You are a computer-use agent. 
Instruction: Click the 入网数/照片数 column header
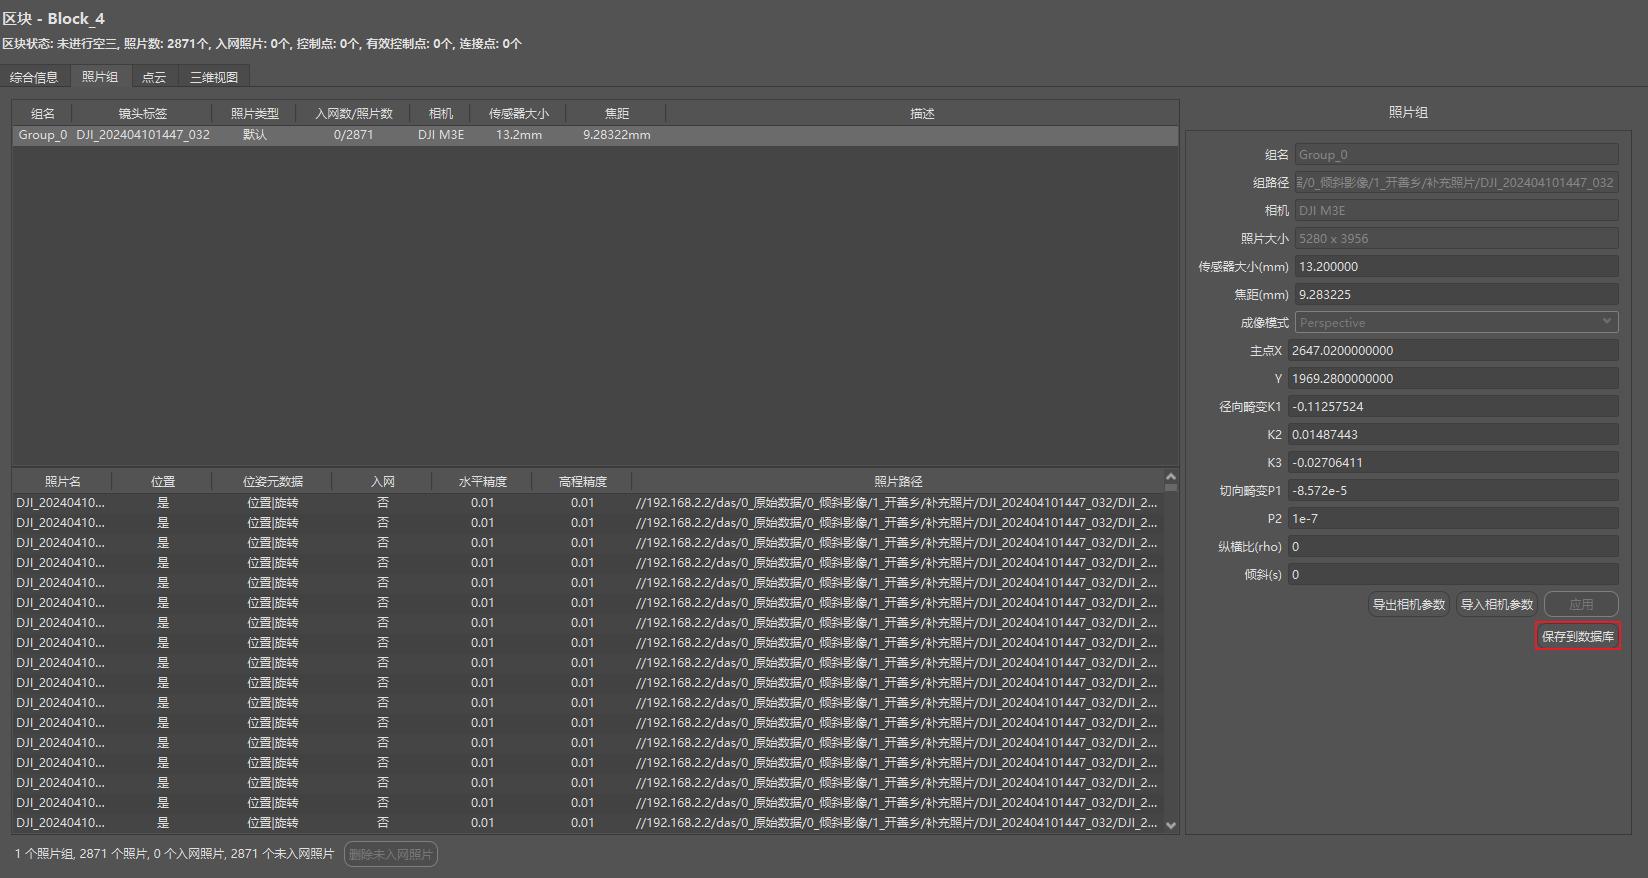click(x=354, y=113)
